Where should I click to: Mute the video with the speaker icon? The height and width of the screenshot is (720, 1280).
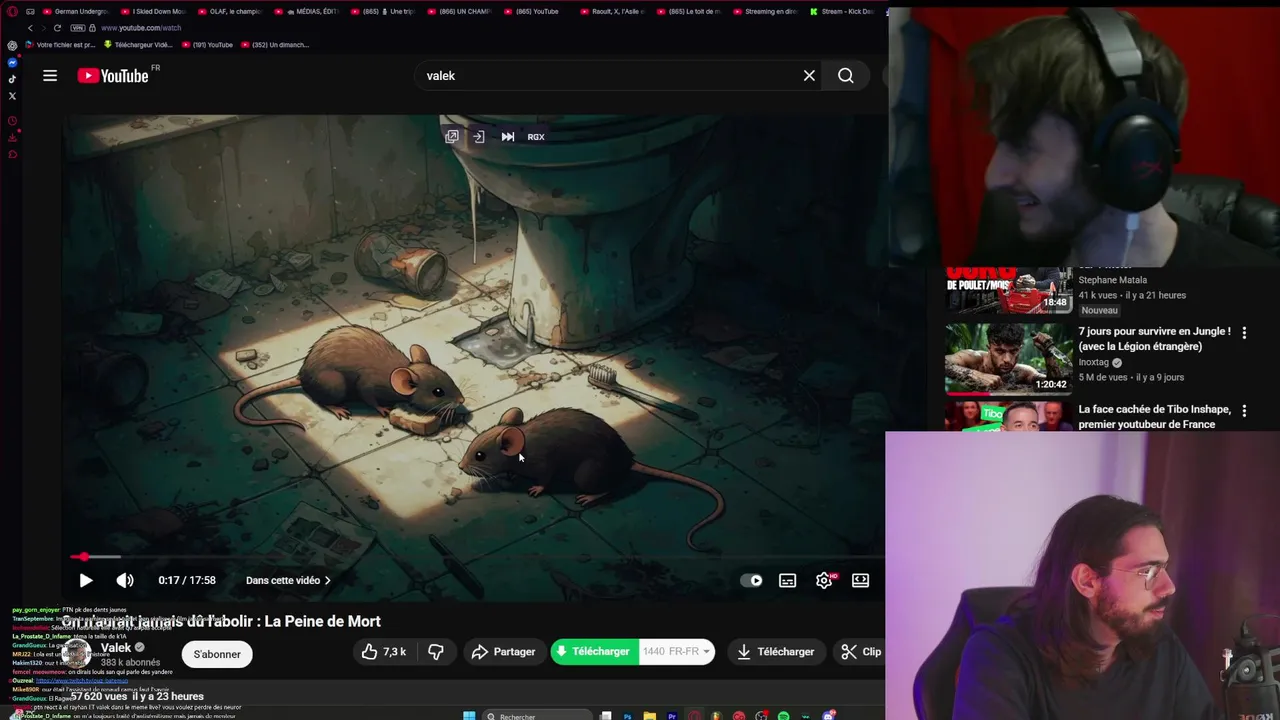125,580
